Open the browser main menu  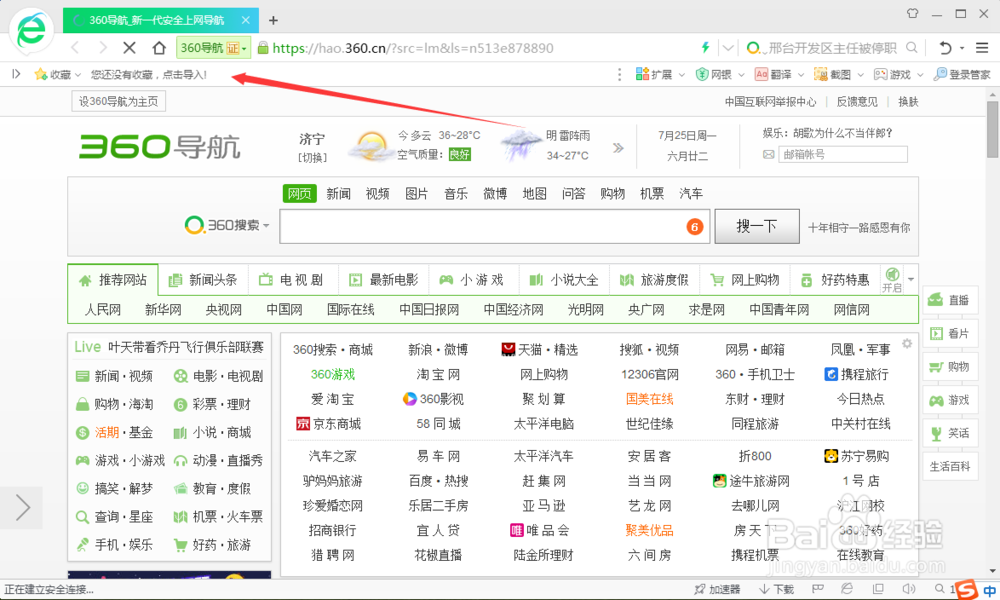(982, 48)
